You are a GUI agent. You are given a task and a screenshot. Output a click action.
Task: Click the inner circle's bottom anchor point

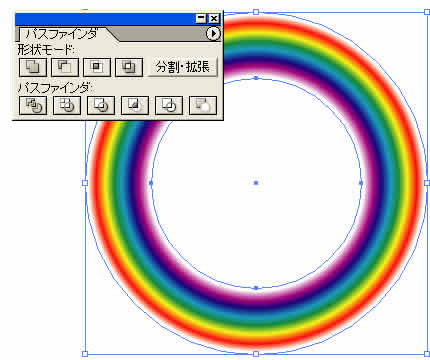point(256,288)
